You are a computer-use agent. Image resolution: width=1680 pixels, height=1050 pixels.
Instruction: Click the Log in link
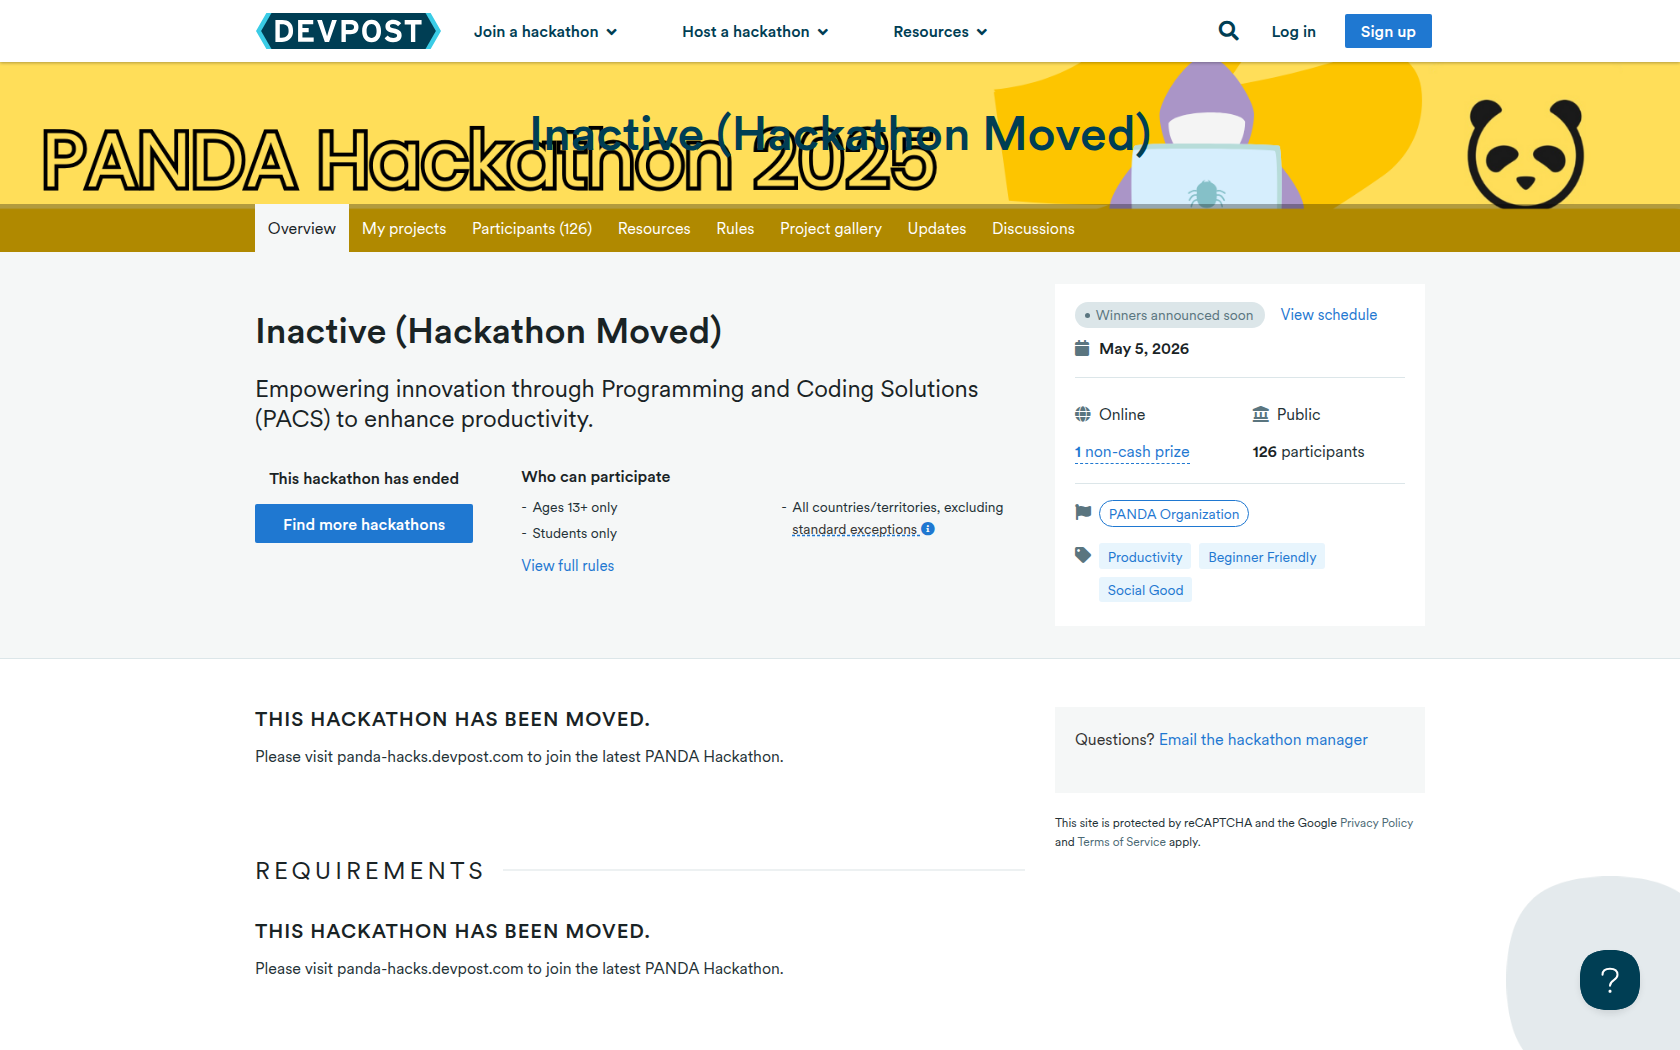tap(1293, 32)
